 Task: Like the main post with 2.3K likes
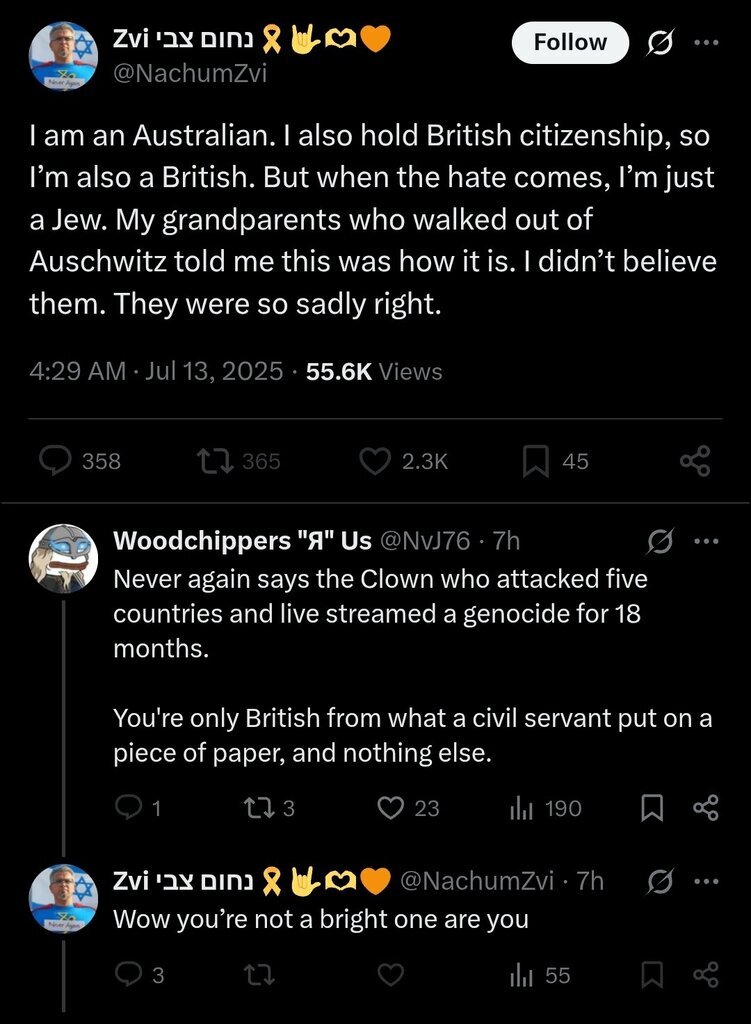(x=374, y=461)
